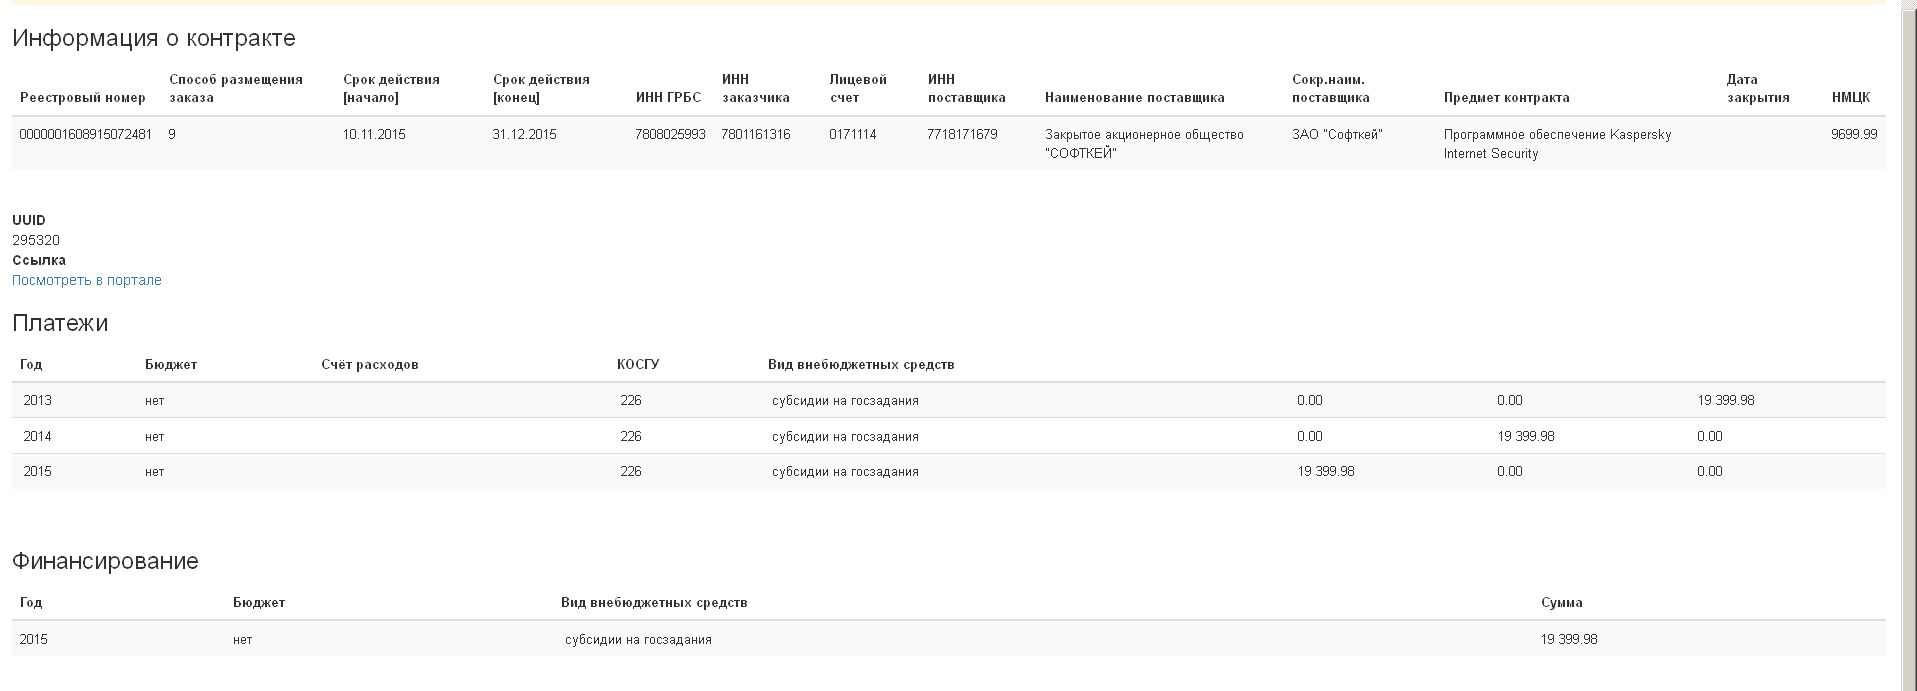Viewport: 1917px width, 691px height.
Task: Click 'нет' budget value in 2013 payments row
Action: coord(154,400)
